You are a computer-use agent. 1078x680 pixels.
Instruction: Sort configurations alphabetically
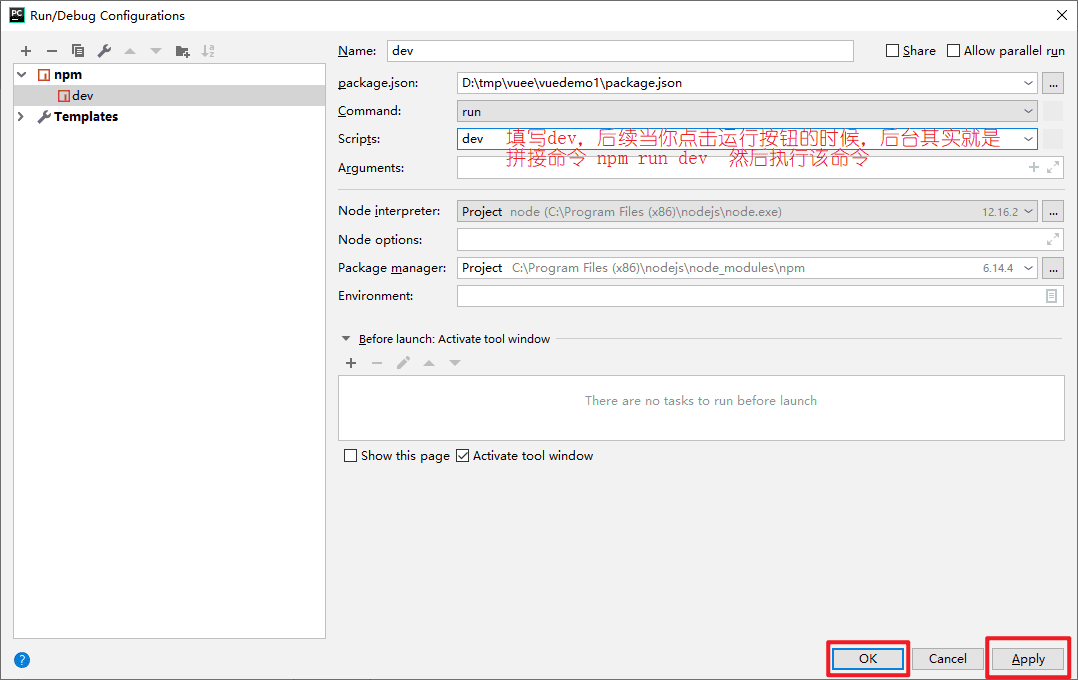point(208,51)
